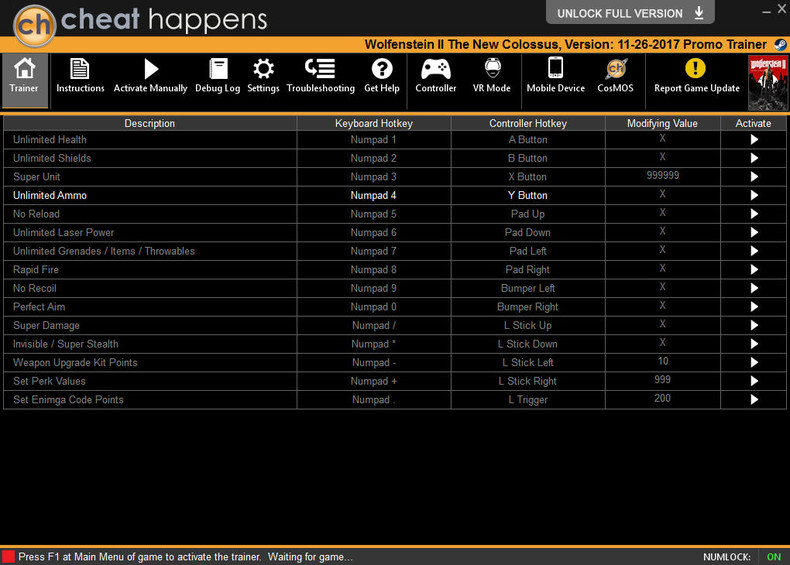Open the Trainer home tab

point(24,80)
